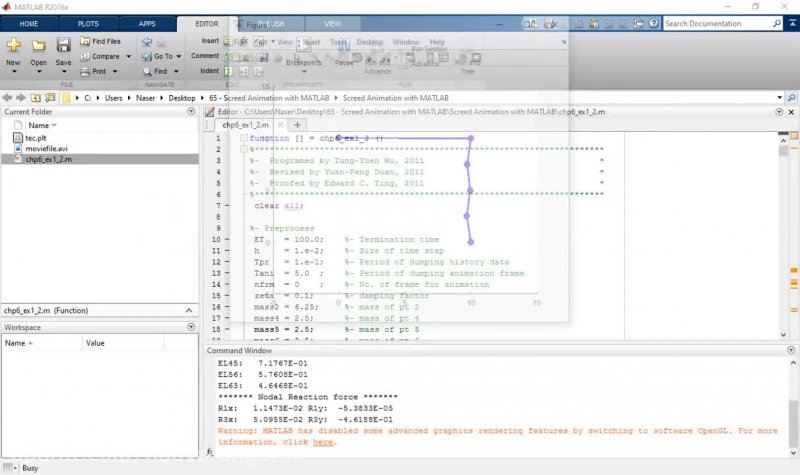The height and width of the screenshot is (475, 800).
Task: Click the Save disk icon
Action: [x=63, y=45]
